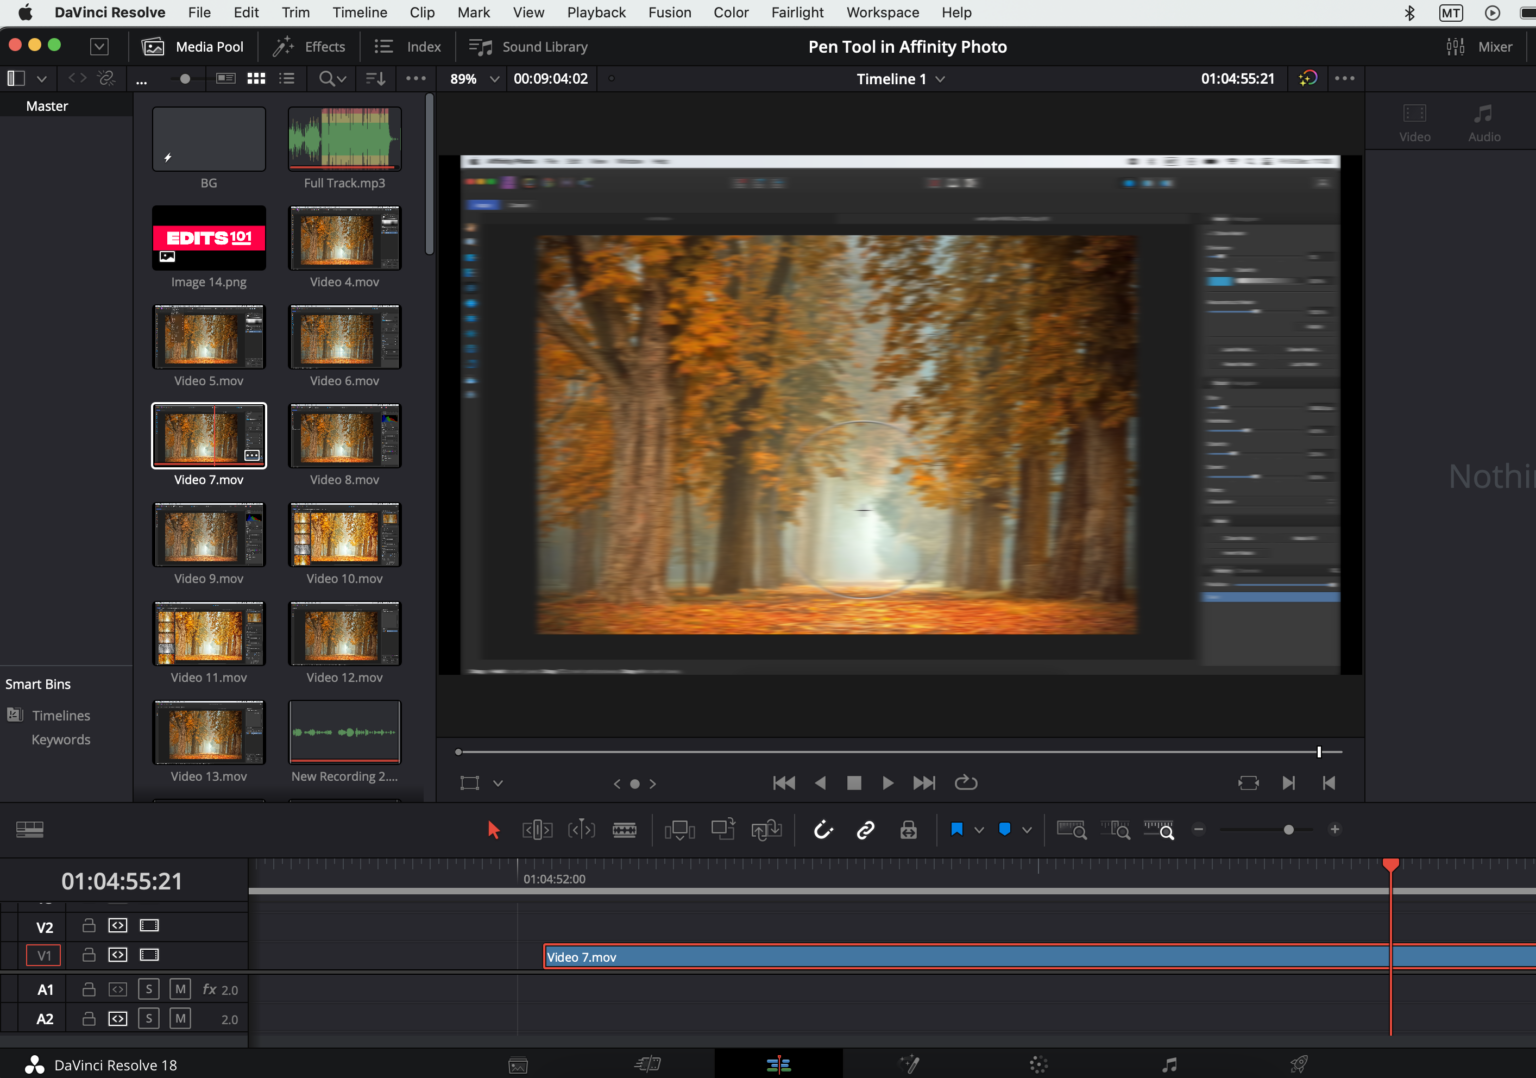The image size is (1536, 1078).
Task: Lock video track V2
Action: pyautogui.click(x=89, y=926)
